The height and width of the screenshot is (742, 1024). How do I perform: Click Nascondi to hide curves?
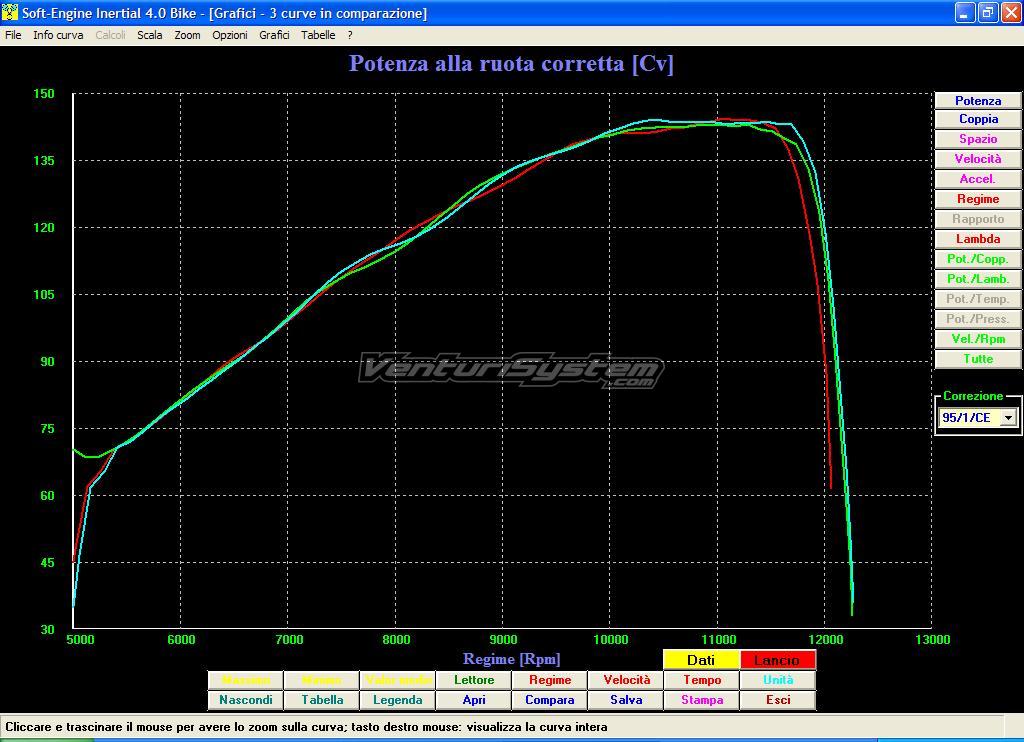(x=246, y=700)
